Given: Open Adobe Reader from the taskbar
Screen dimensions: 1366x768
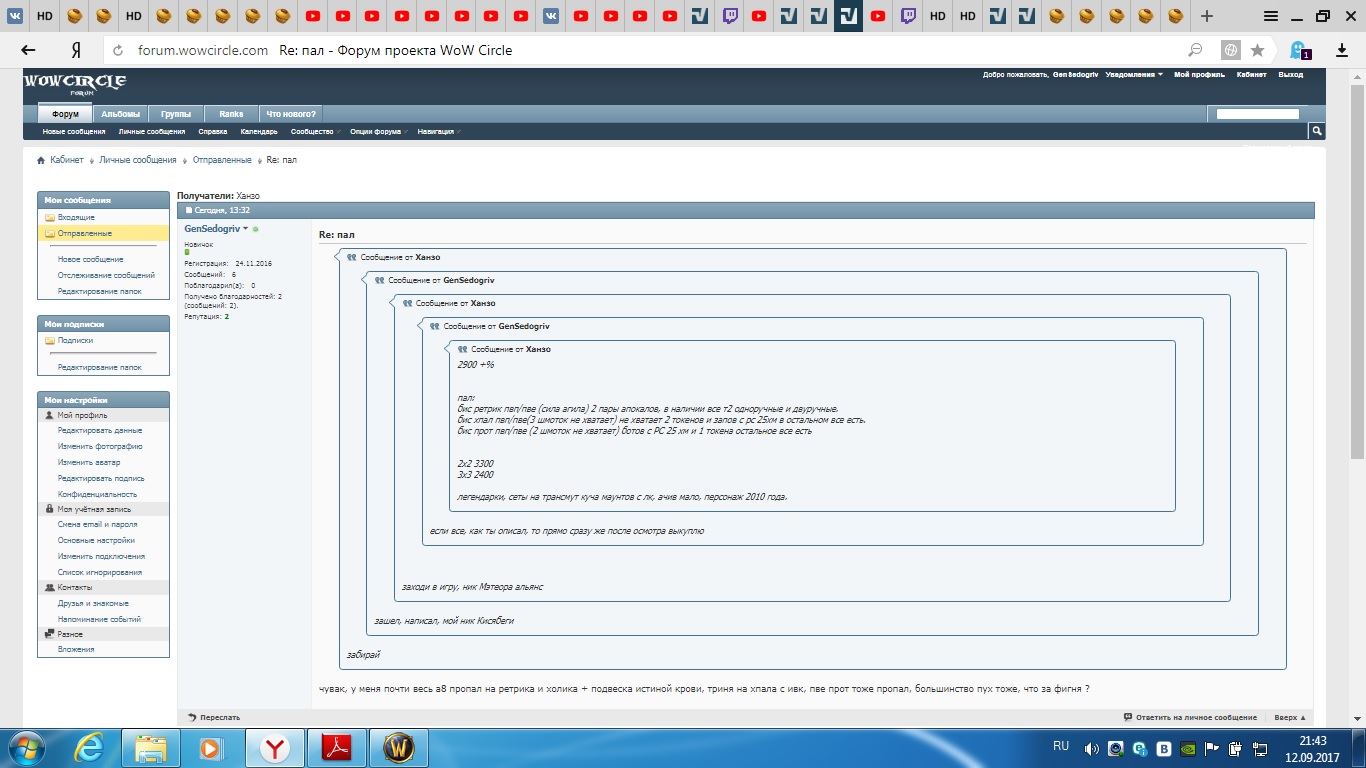Looking at the screenshot, I should (x=335, y=747).
